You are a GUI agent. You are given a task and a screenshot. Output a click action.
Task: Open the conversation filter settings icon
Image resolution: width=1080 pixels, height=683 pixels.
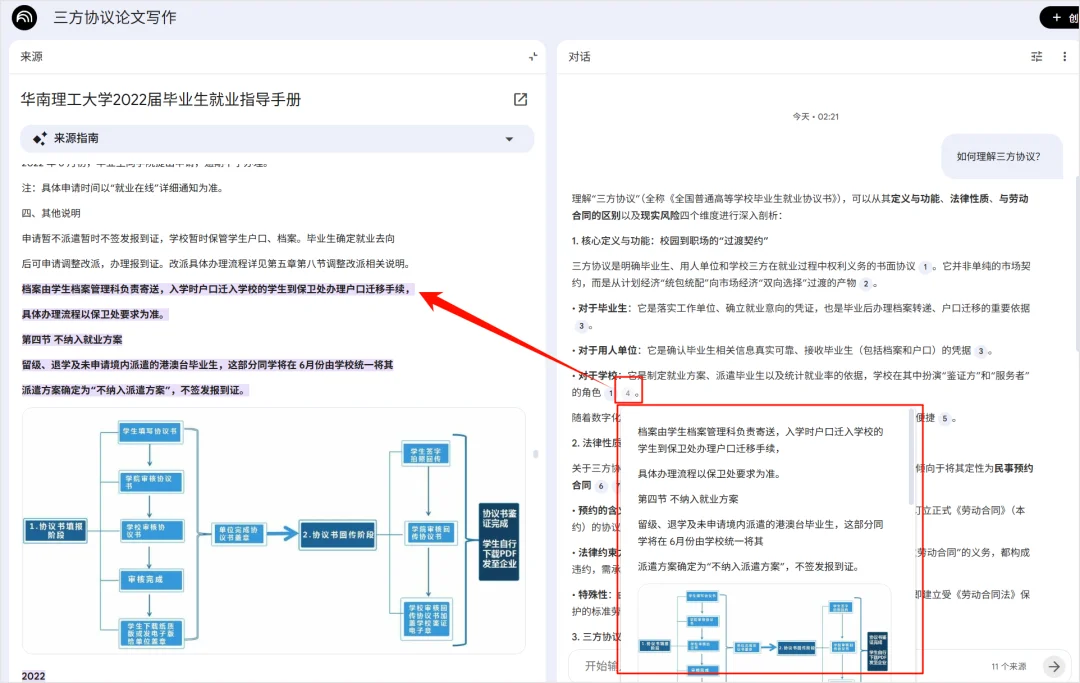pos(1037,56)
